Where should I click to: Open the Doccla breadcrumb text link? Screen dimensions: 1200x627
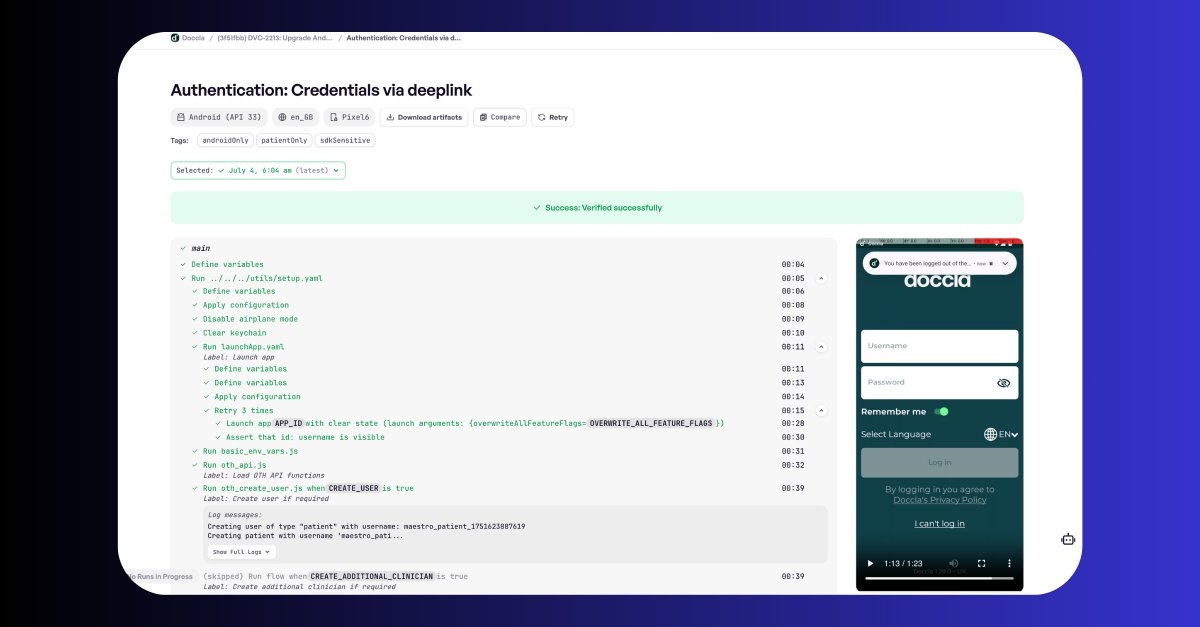tap(193, 37)
